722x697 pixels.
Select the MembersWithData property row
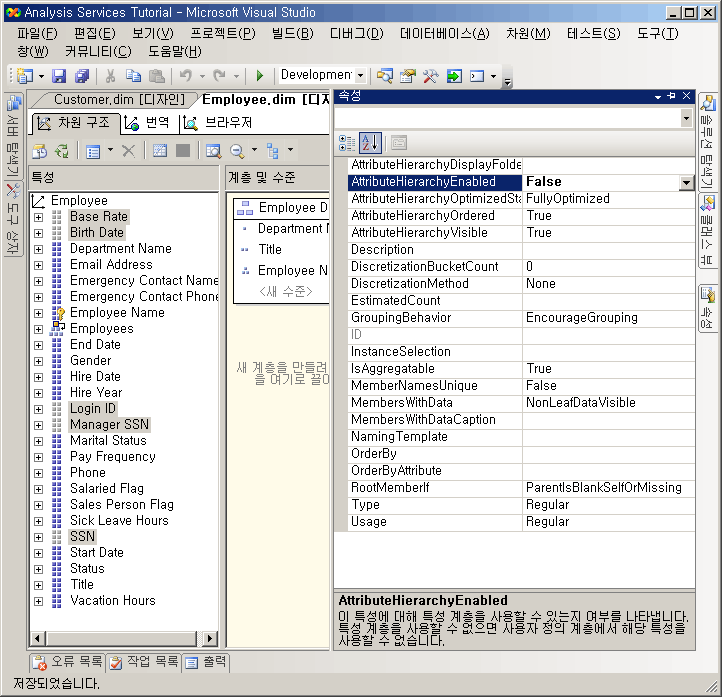(521, 403)
